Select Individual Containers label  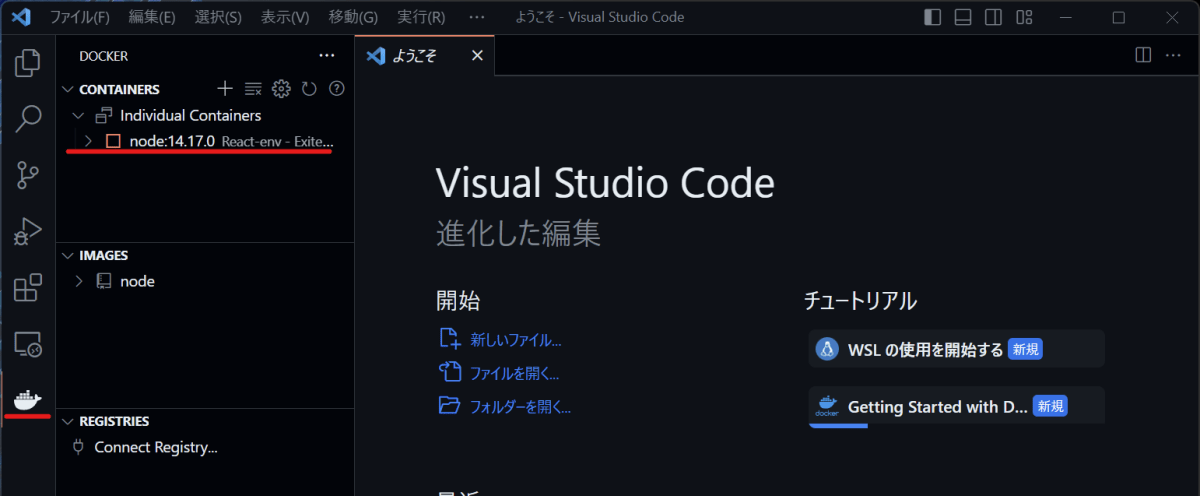pos(191,115)
